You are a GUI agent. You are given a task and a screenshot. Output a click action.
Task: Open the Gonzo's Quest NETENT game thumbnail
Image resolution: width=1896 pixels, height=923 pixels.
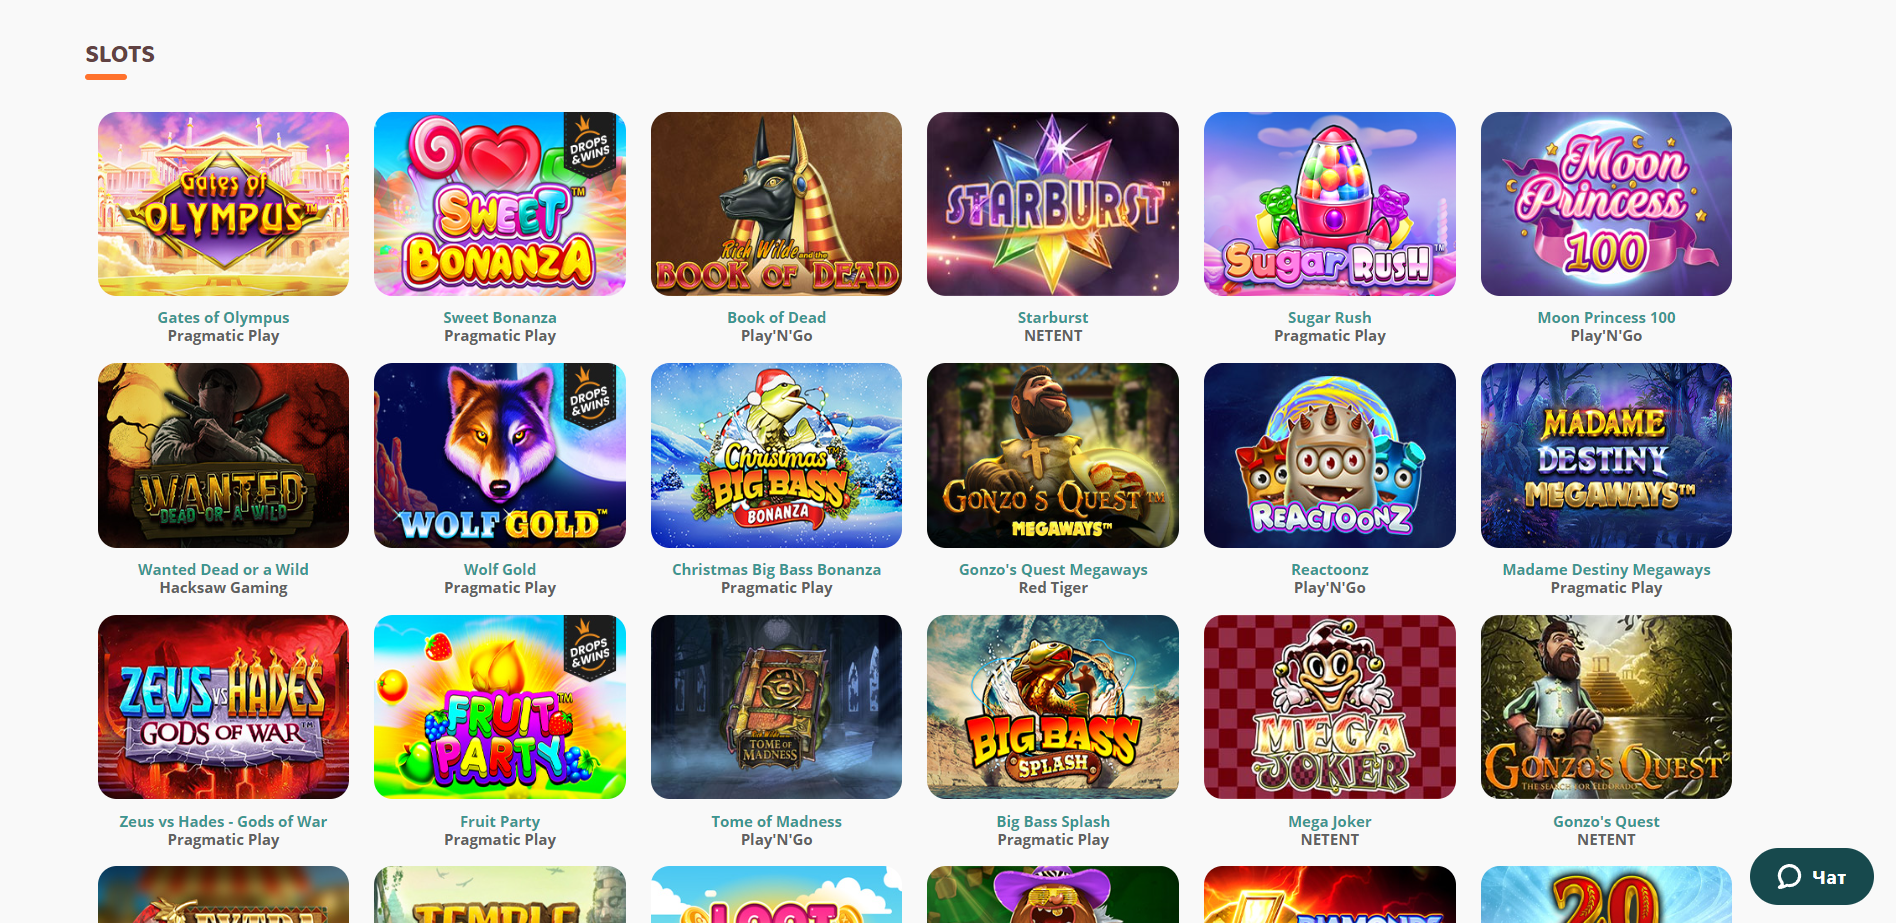tap(1606, 707)
